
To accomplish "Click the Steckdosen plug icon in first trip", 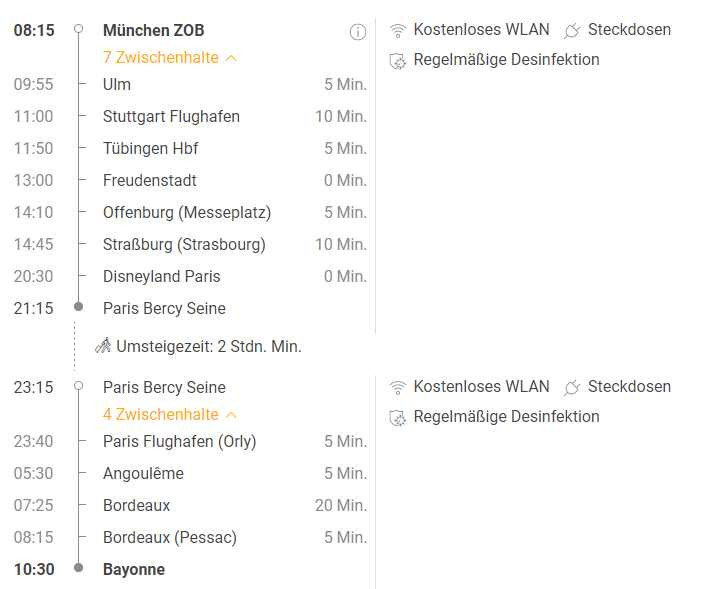I will coord(572,31).
